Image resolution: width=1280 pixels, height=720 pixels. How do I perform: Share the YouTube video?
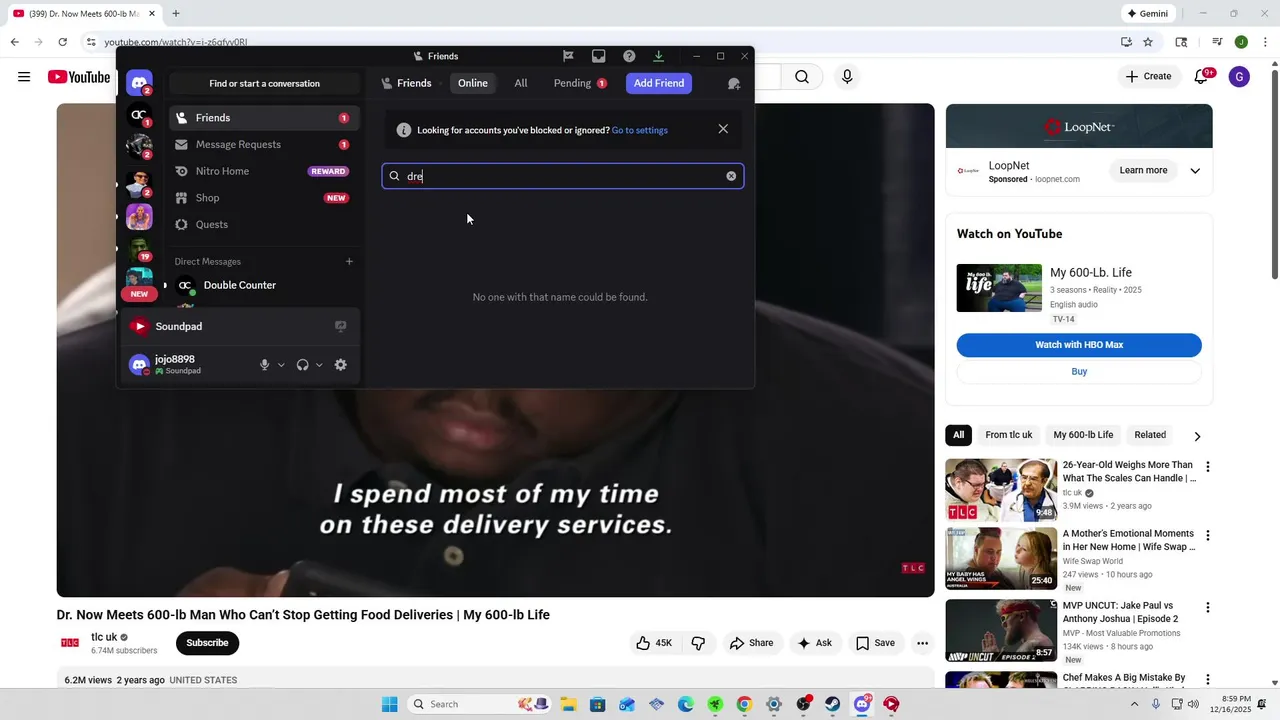[751, 643]
